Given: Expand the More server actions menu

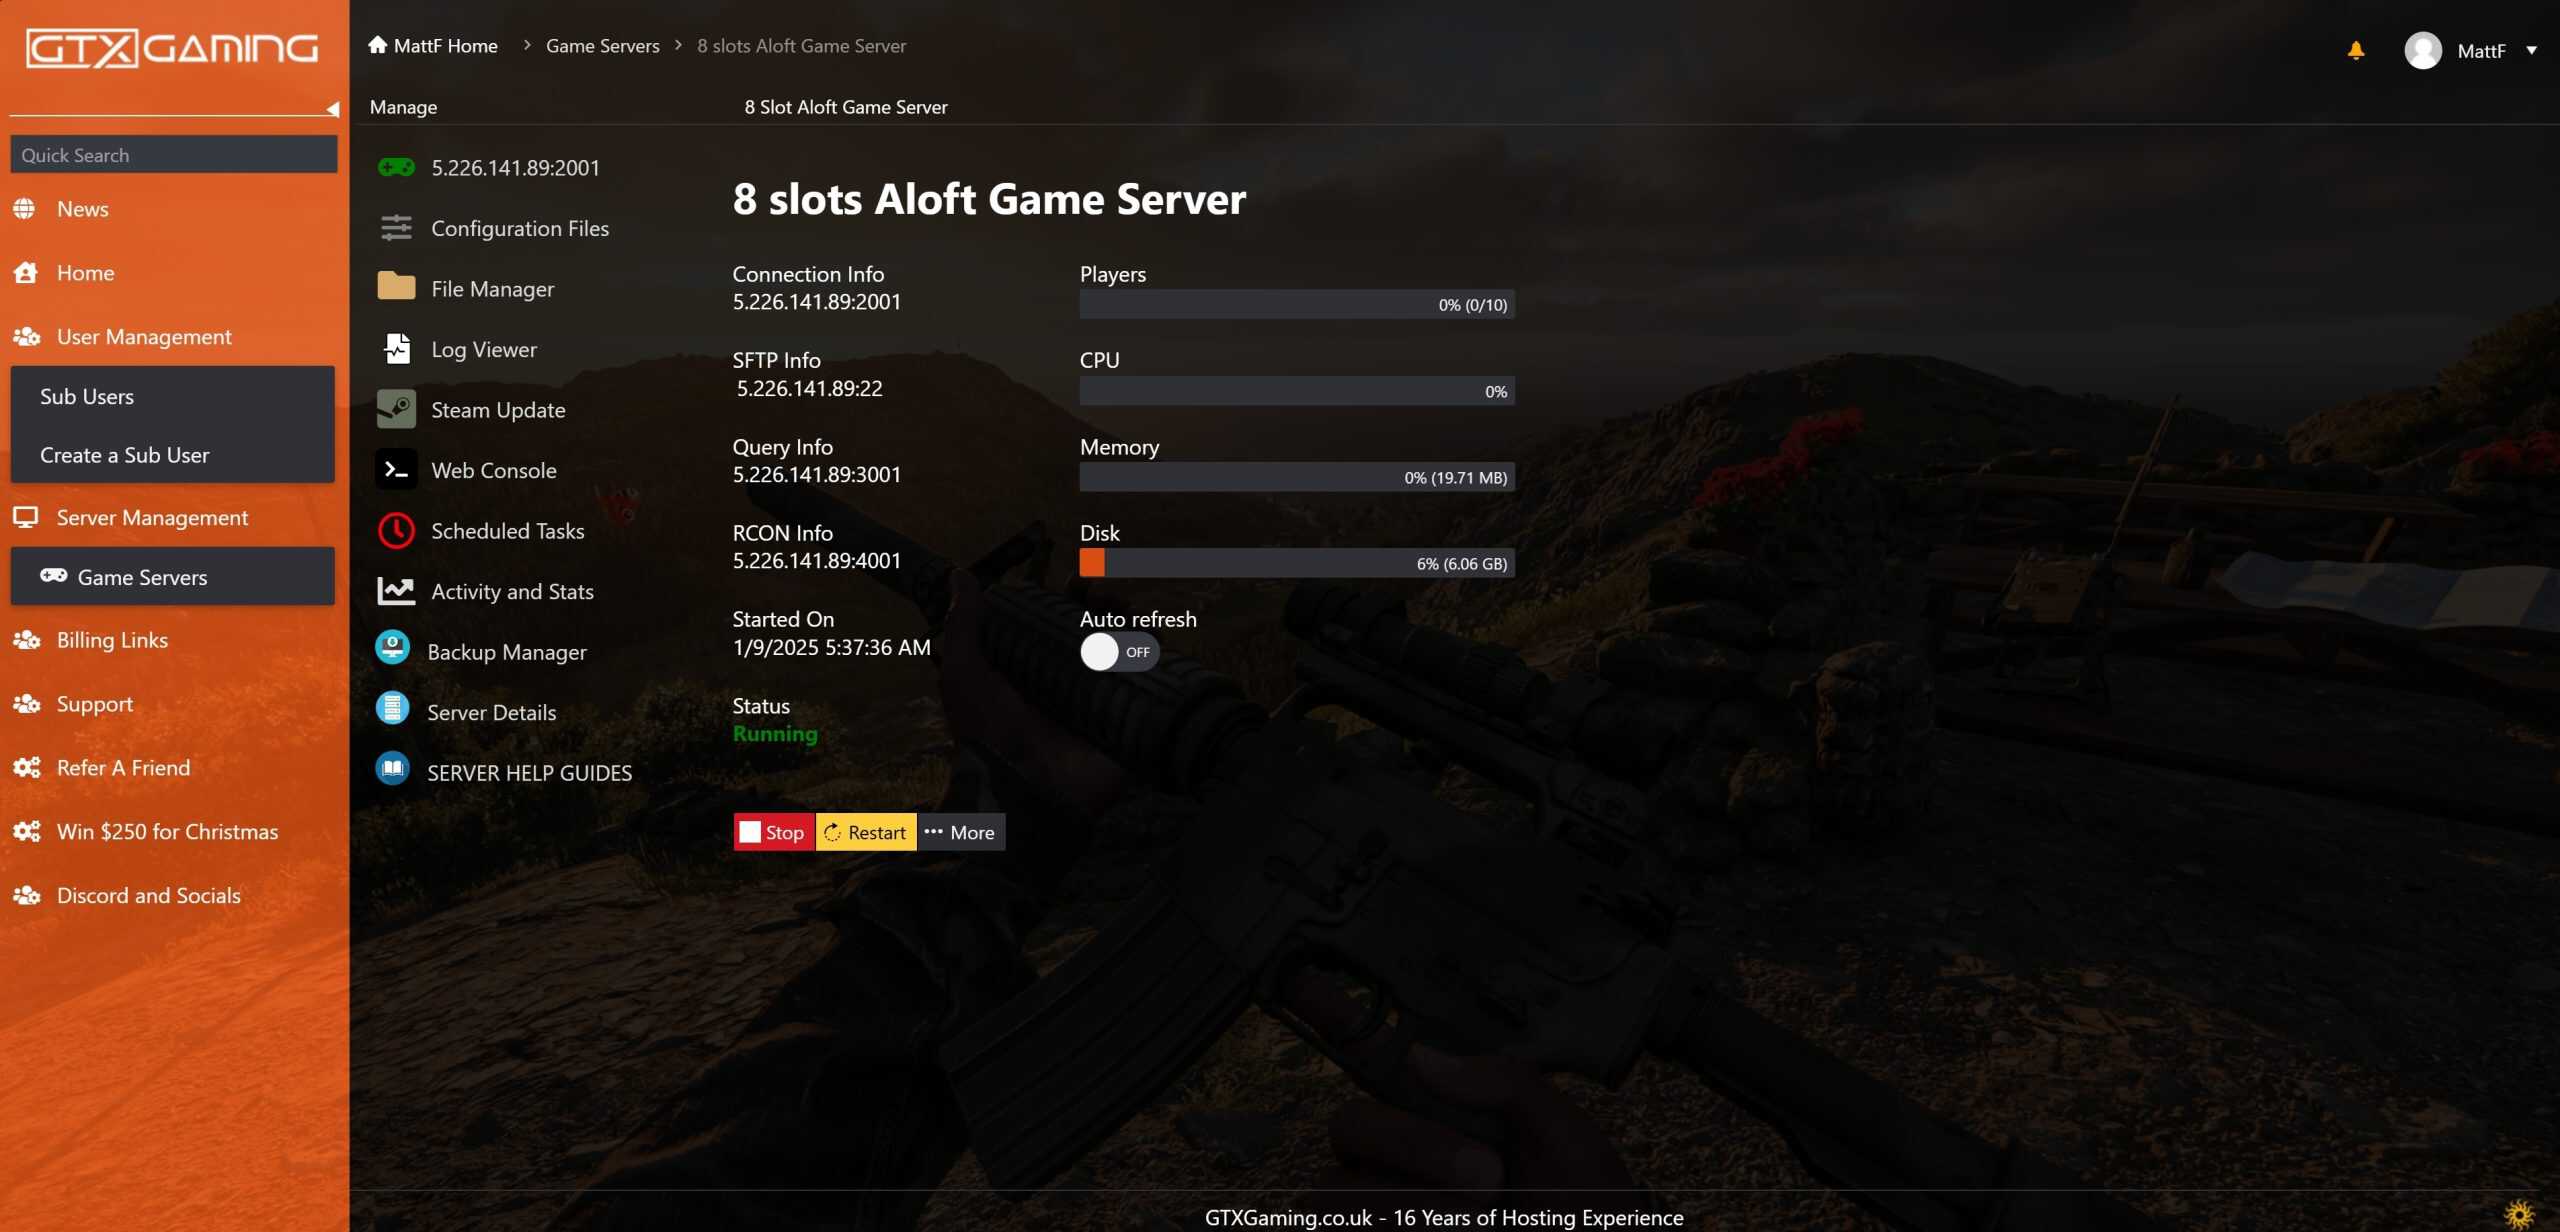Looking at the screenshot, I should pyautogui.click(x=960, y=832).
